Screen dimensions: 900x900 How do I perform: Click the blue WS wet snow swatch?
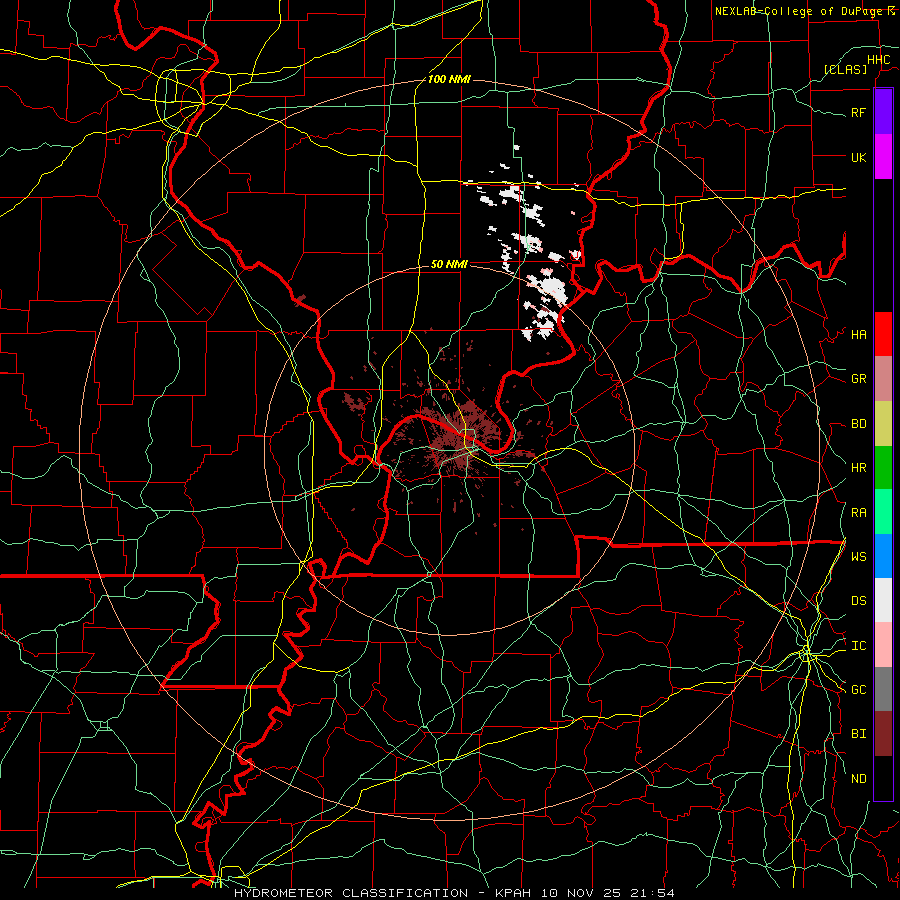[x=883, y=556]
